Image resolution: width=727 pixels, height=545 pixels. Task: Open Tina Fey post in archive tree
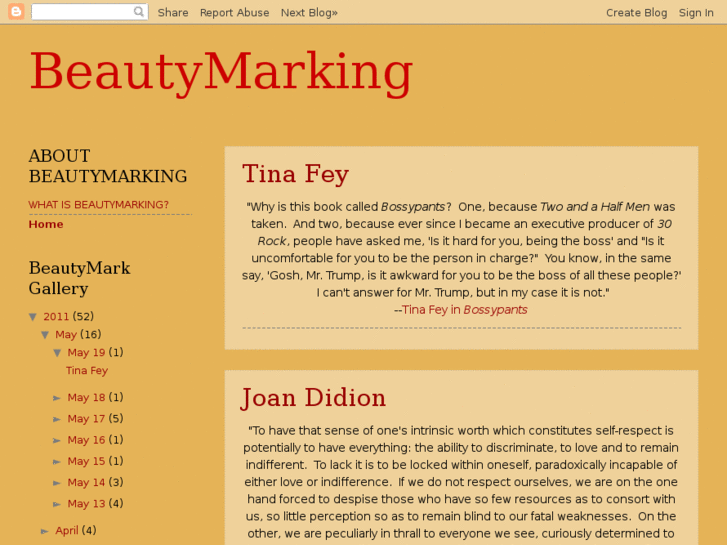[x=87, y=371]
